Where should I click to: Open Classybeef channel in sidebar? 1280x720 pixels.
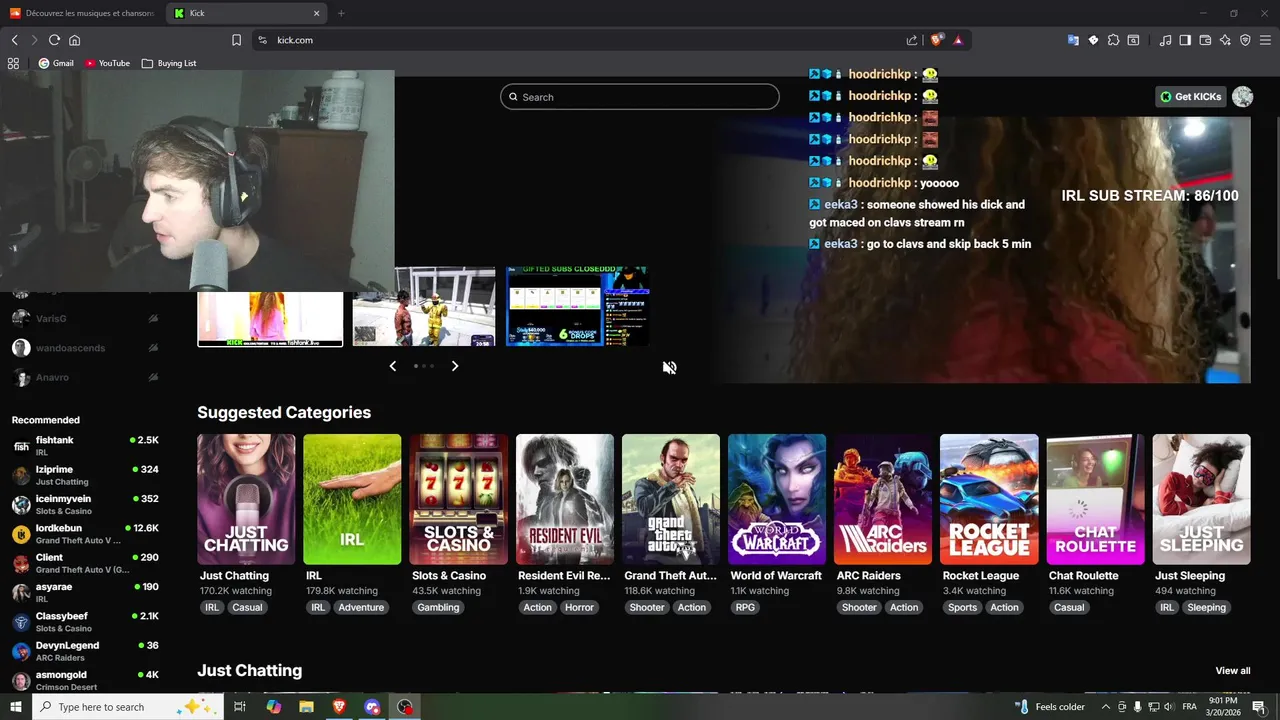coord(85,622)
